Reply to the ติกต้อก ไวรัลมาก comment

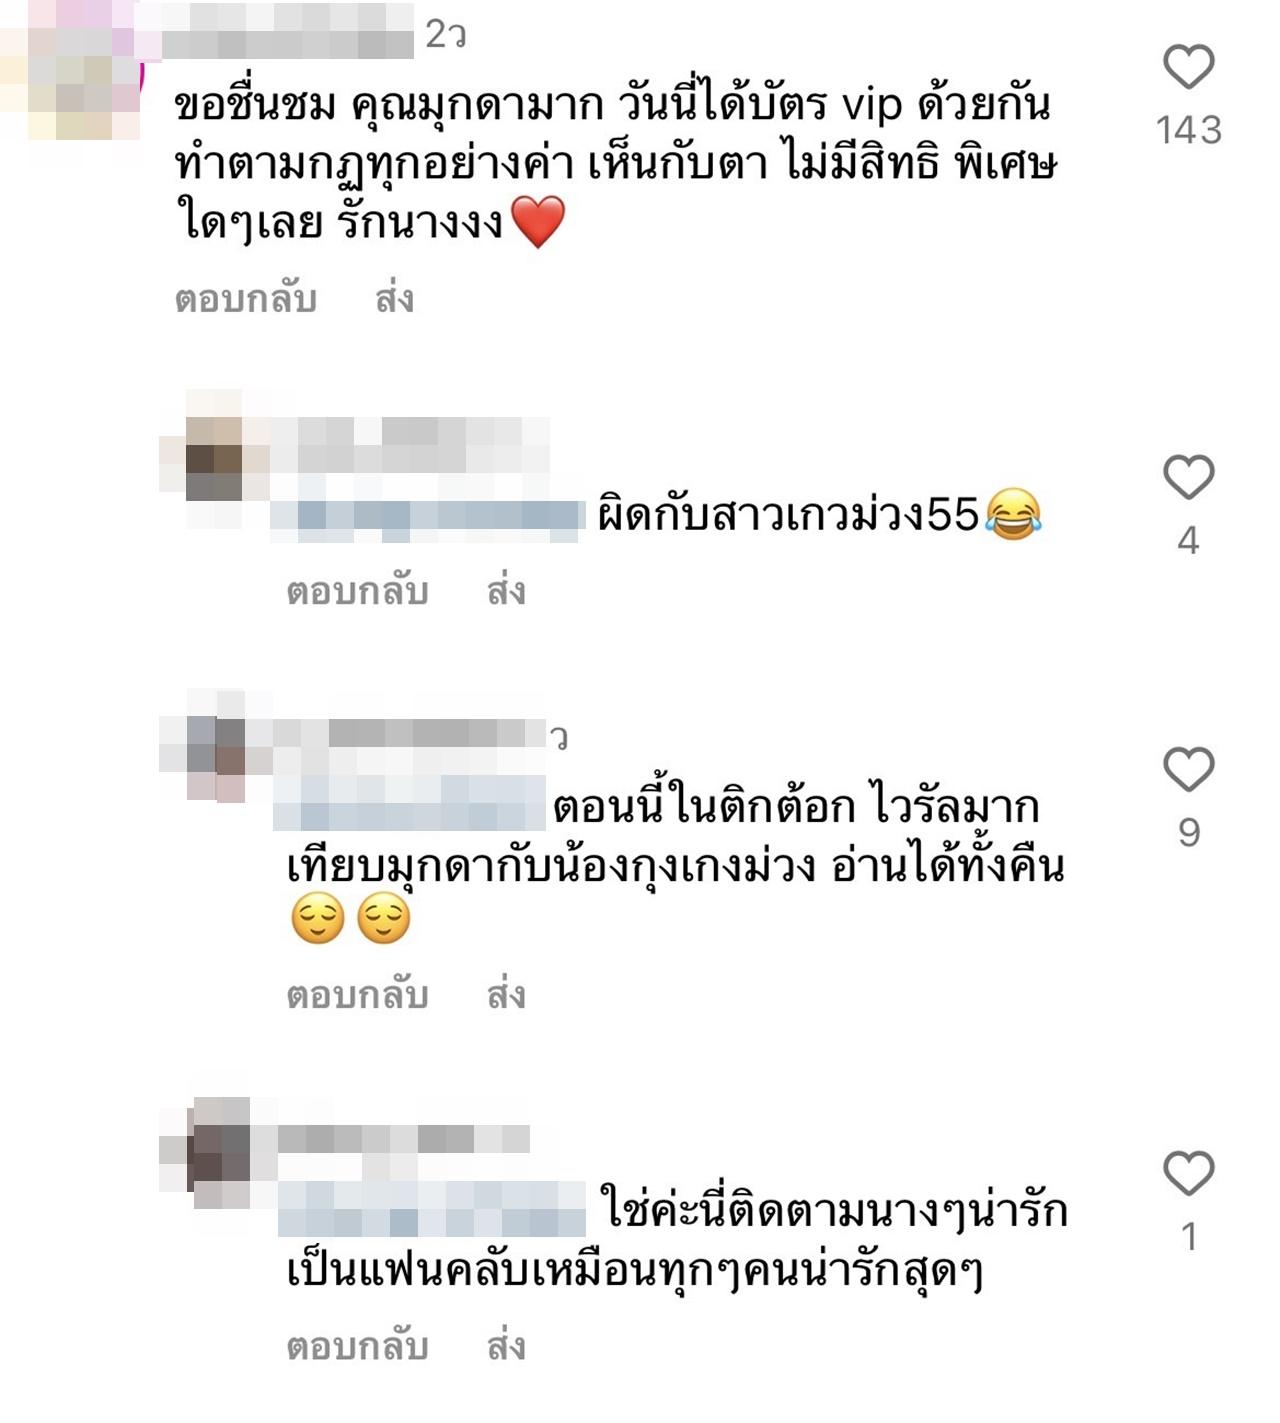tap(357, 995)
